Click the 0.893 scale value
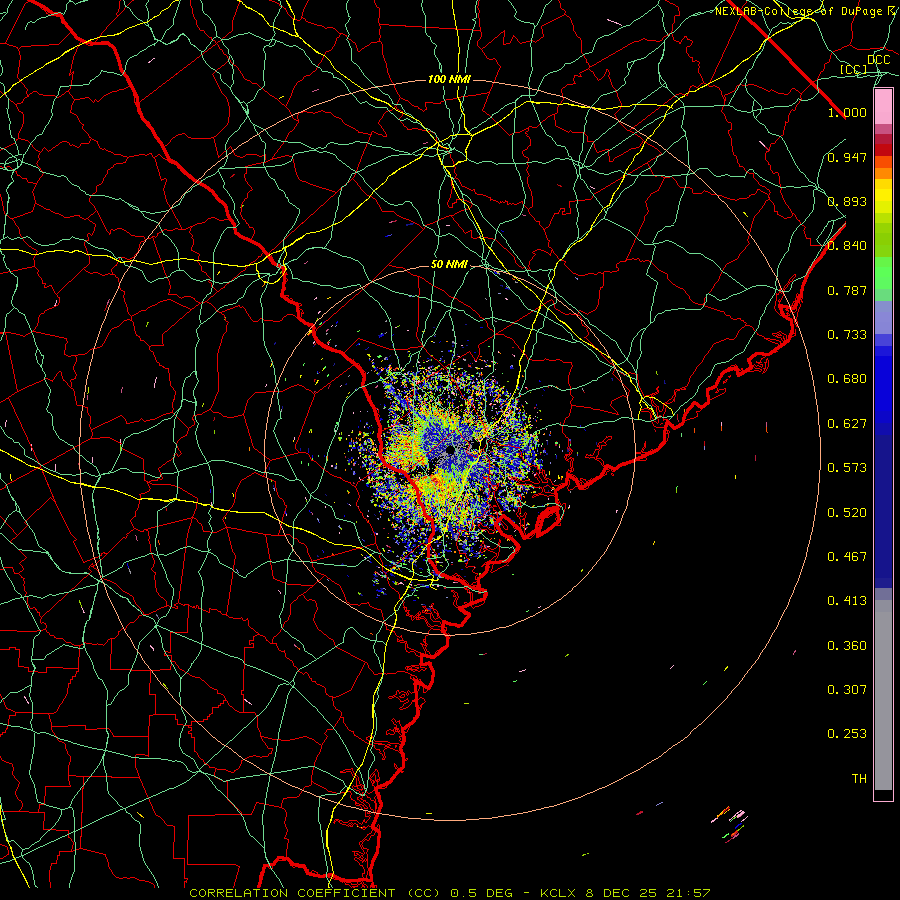900x900 pixels. (847, 201)
